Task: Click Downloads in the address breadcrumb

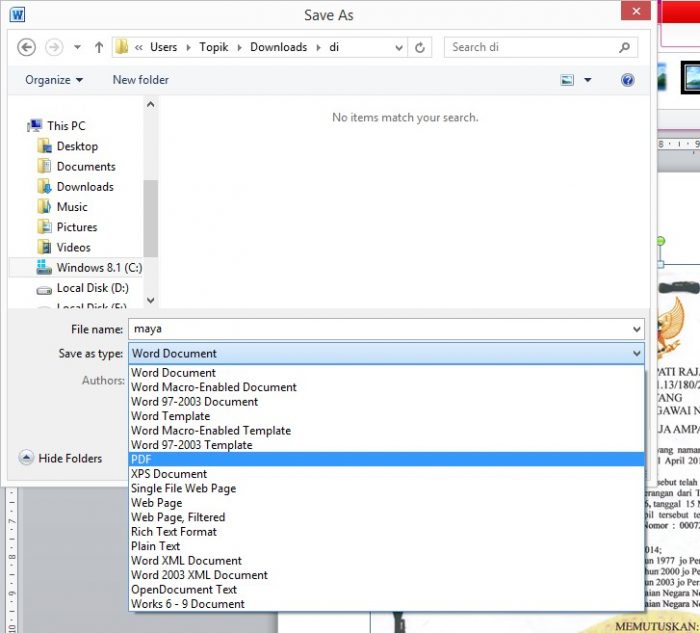Action: (x=279, y=47)
